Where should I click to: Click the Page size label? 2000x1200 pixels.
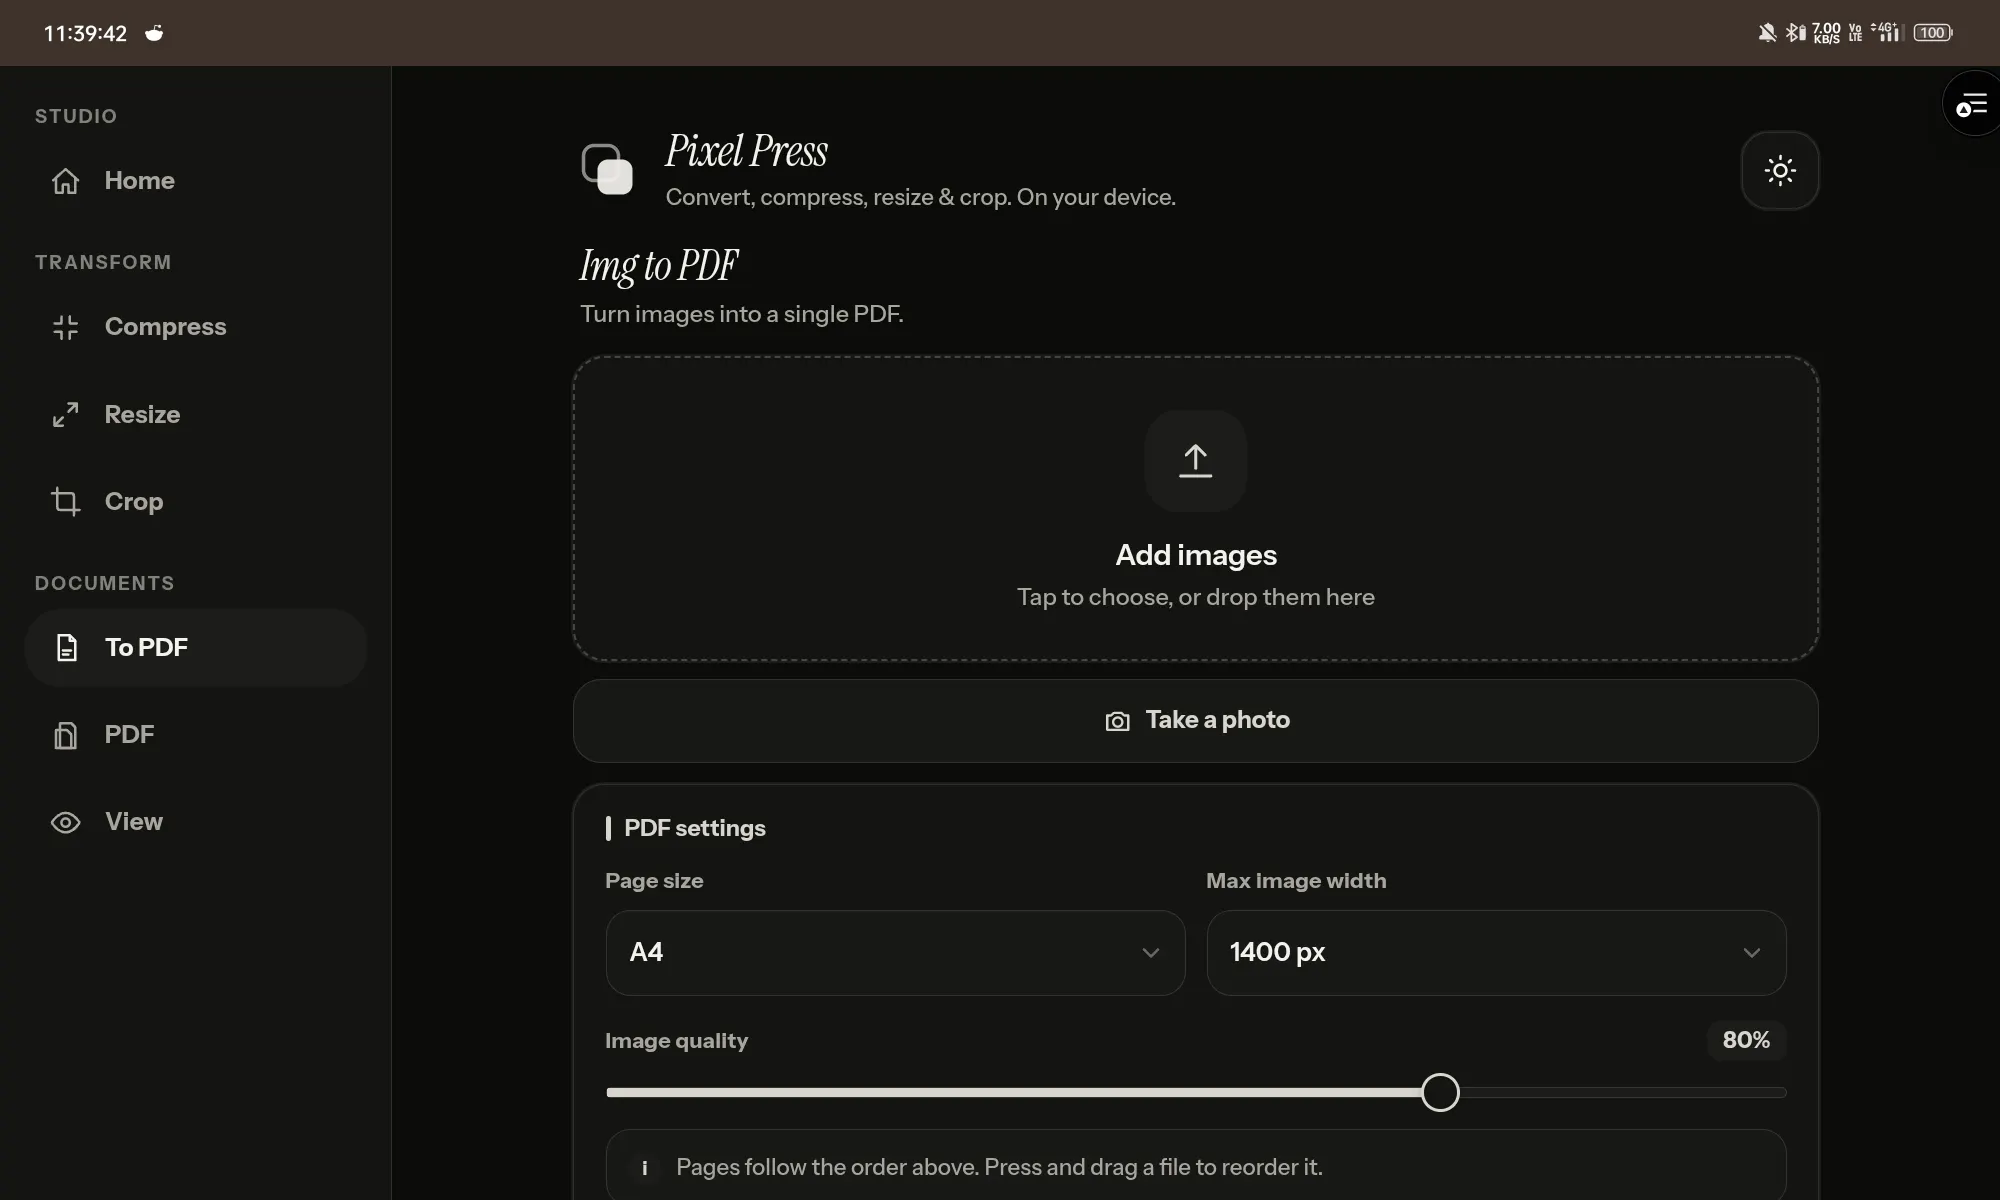click(x=654, y=881)
